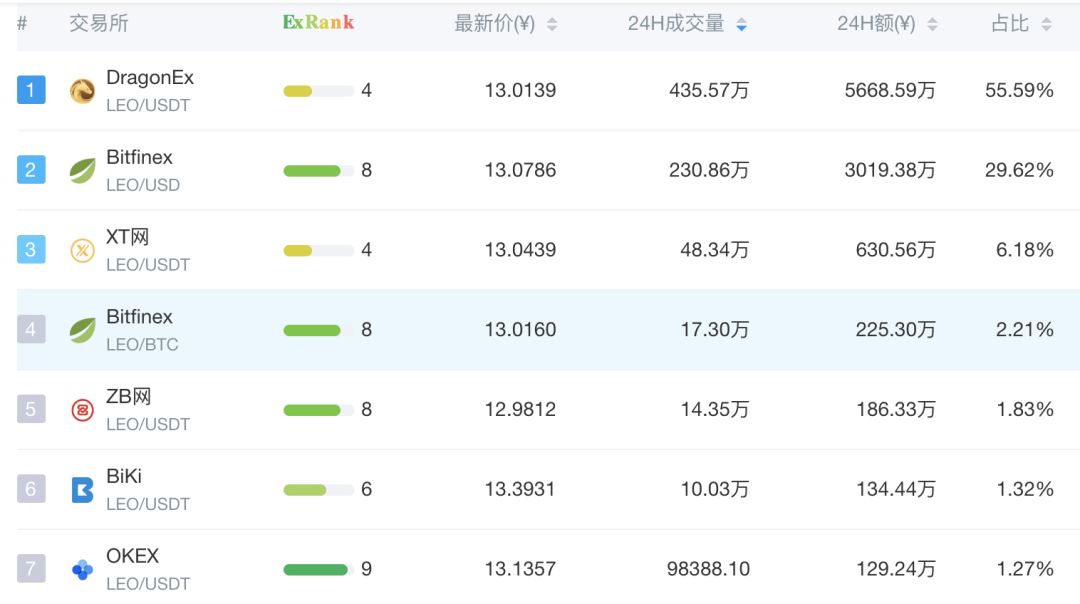
Task: Sort by 24H额(¥) using its sort arrows
Action: pos(932,25)
